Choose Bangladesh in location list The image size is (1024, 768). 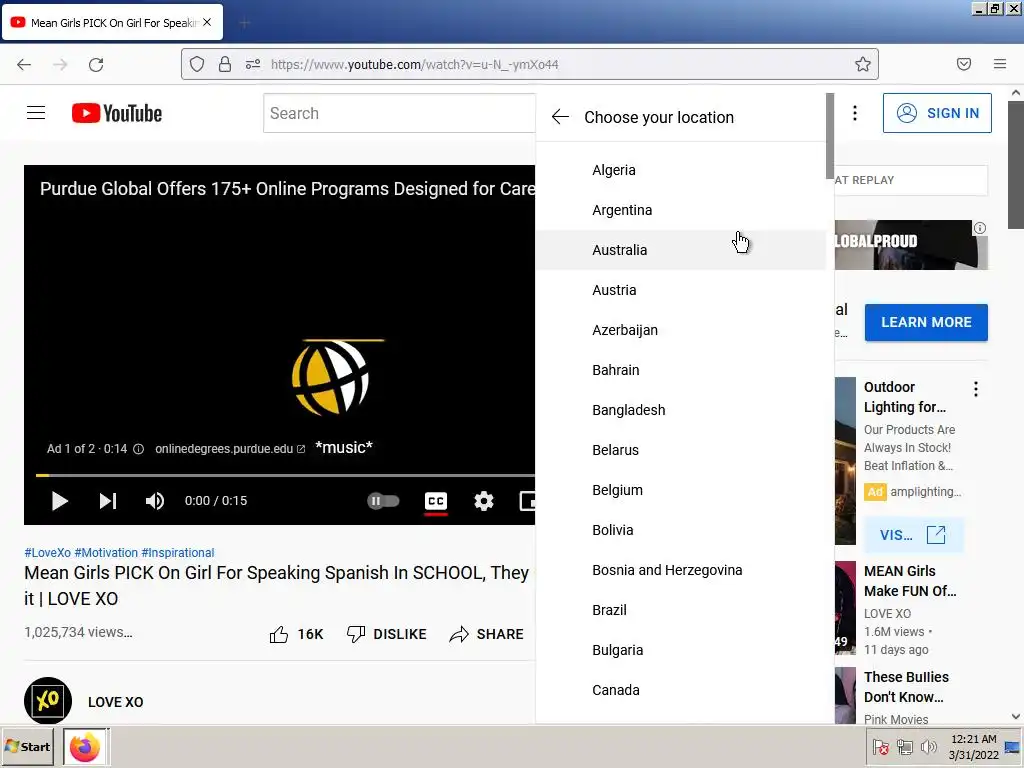[x=680, y=410]
